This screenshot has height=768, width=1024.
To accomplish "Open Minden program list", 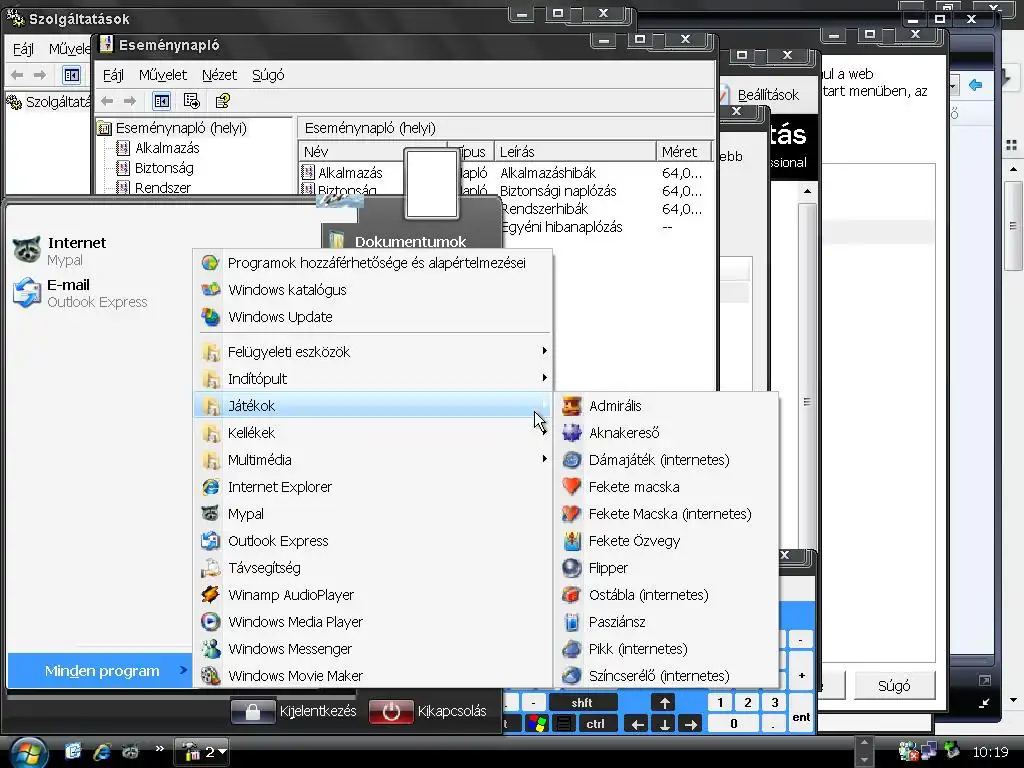I will (x=100, y=671).
